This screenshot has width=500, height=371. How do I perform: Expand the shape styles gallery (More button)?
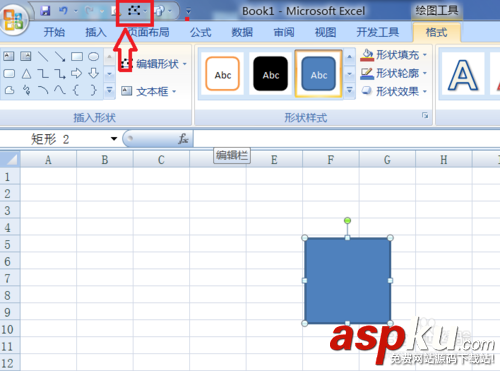click(349, 90)
